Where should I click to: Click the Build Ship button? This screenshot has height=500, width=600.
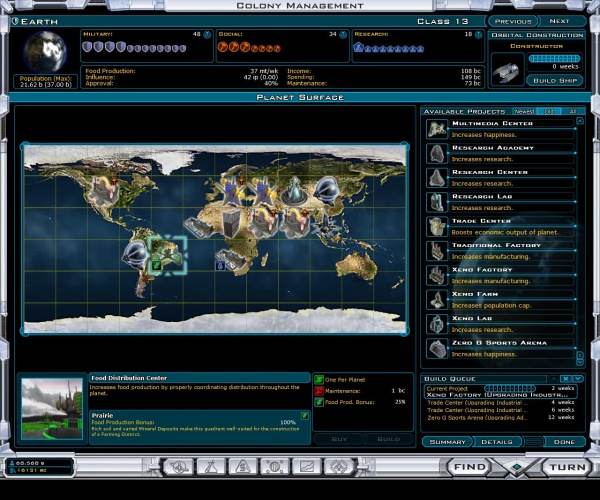point(555,81)
